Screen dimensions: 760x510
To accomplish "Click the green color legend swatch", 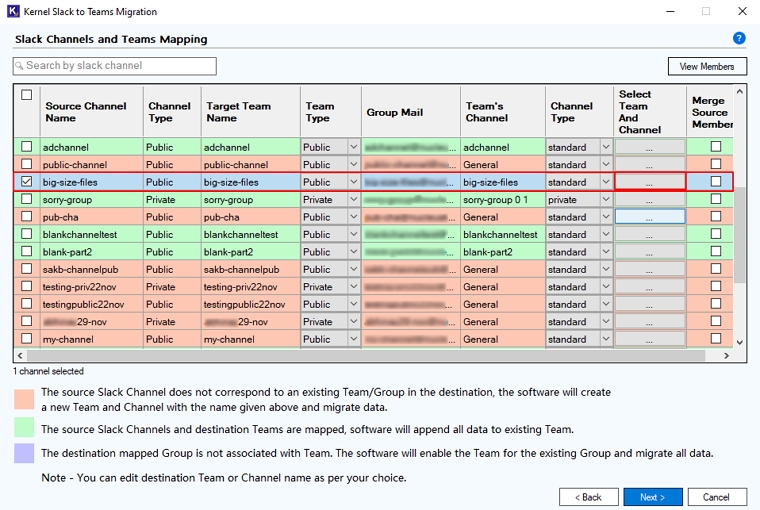I will 24,427.
